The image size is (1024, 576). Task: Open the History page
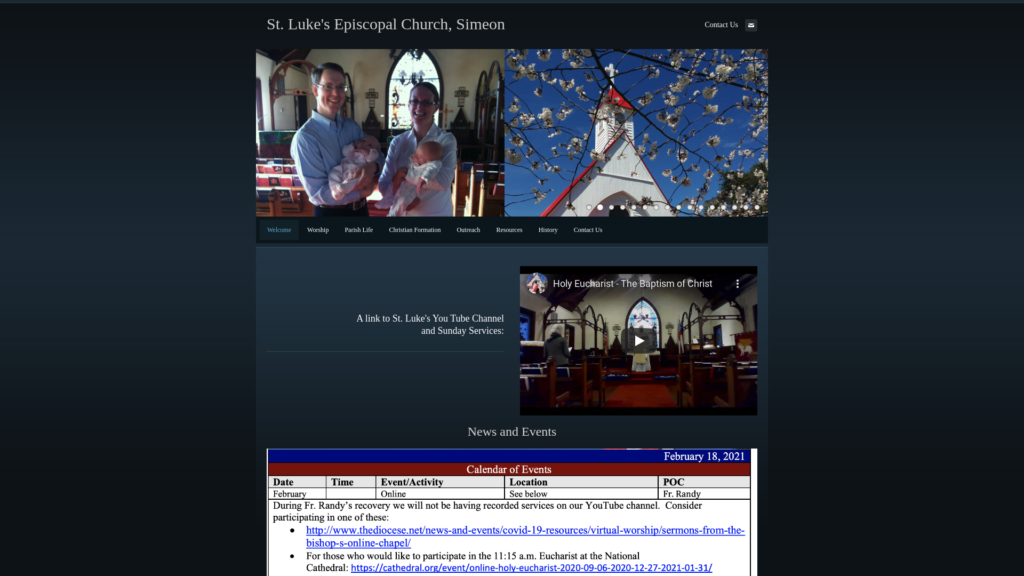coord(548,230)
